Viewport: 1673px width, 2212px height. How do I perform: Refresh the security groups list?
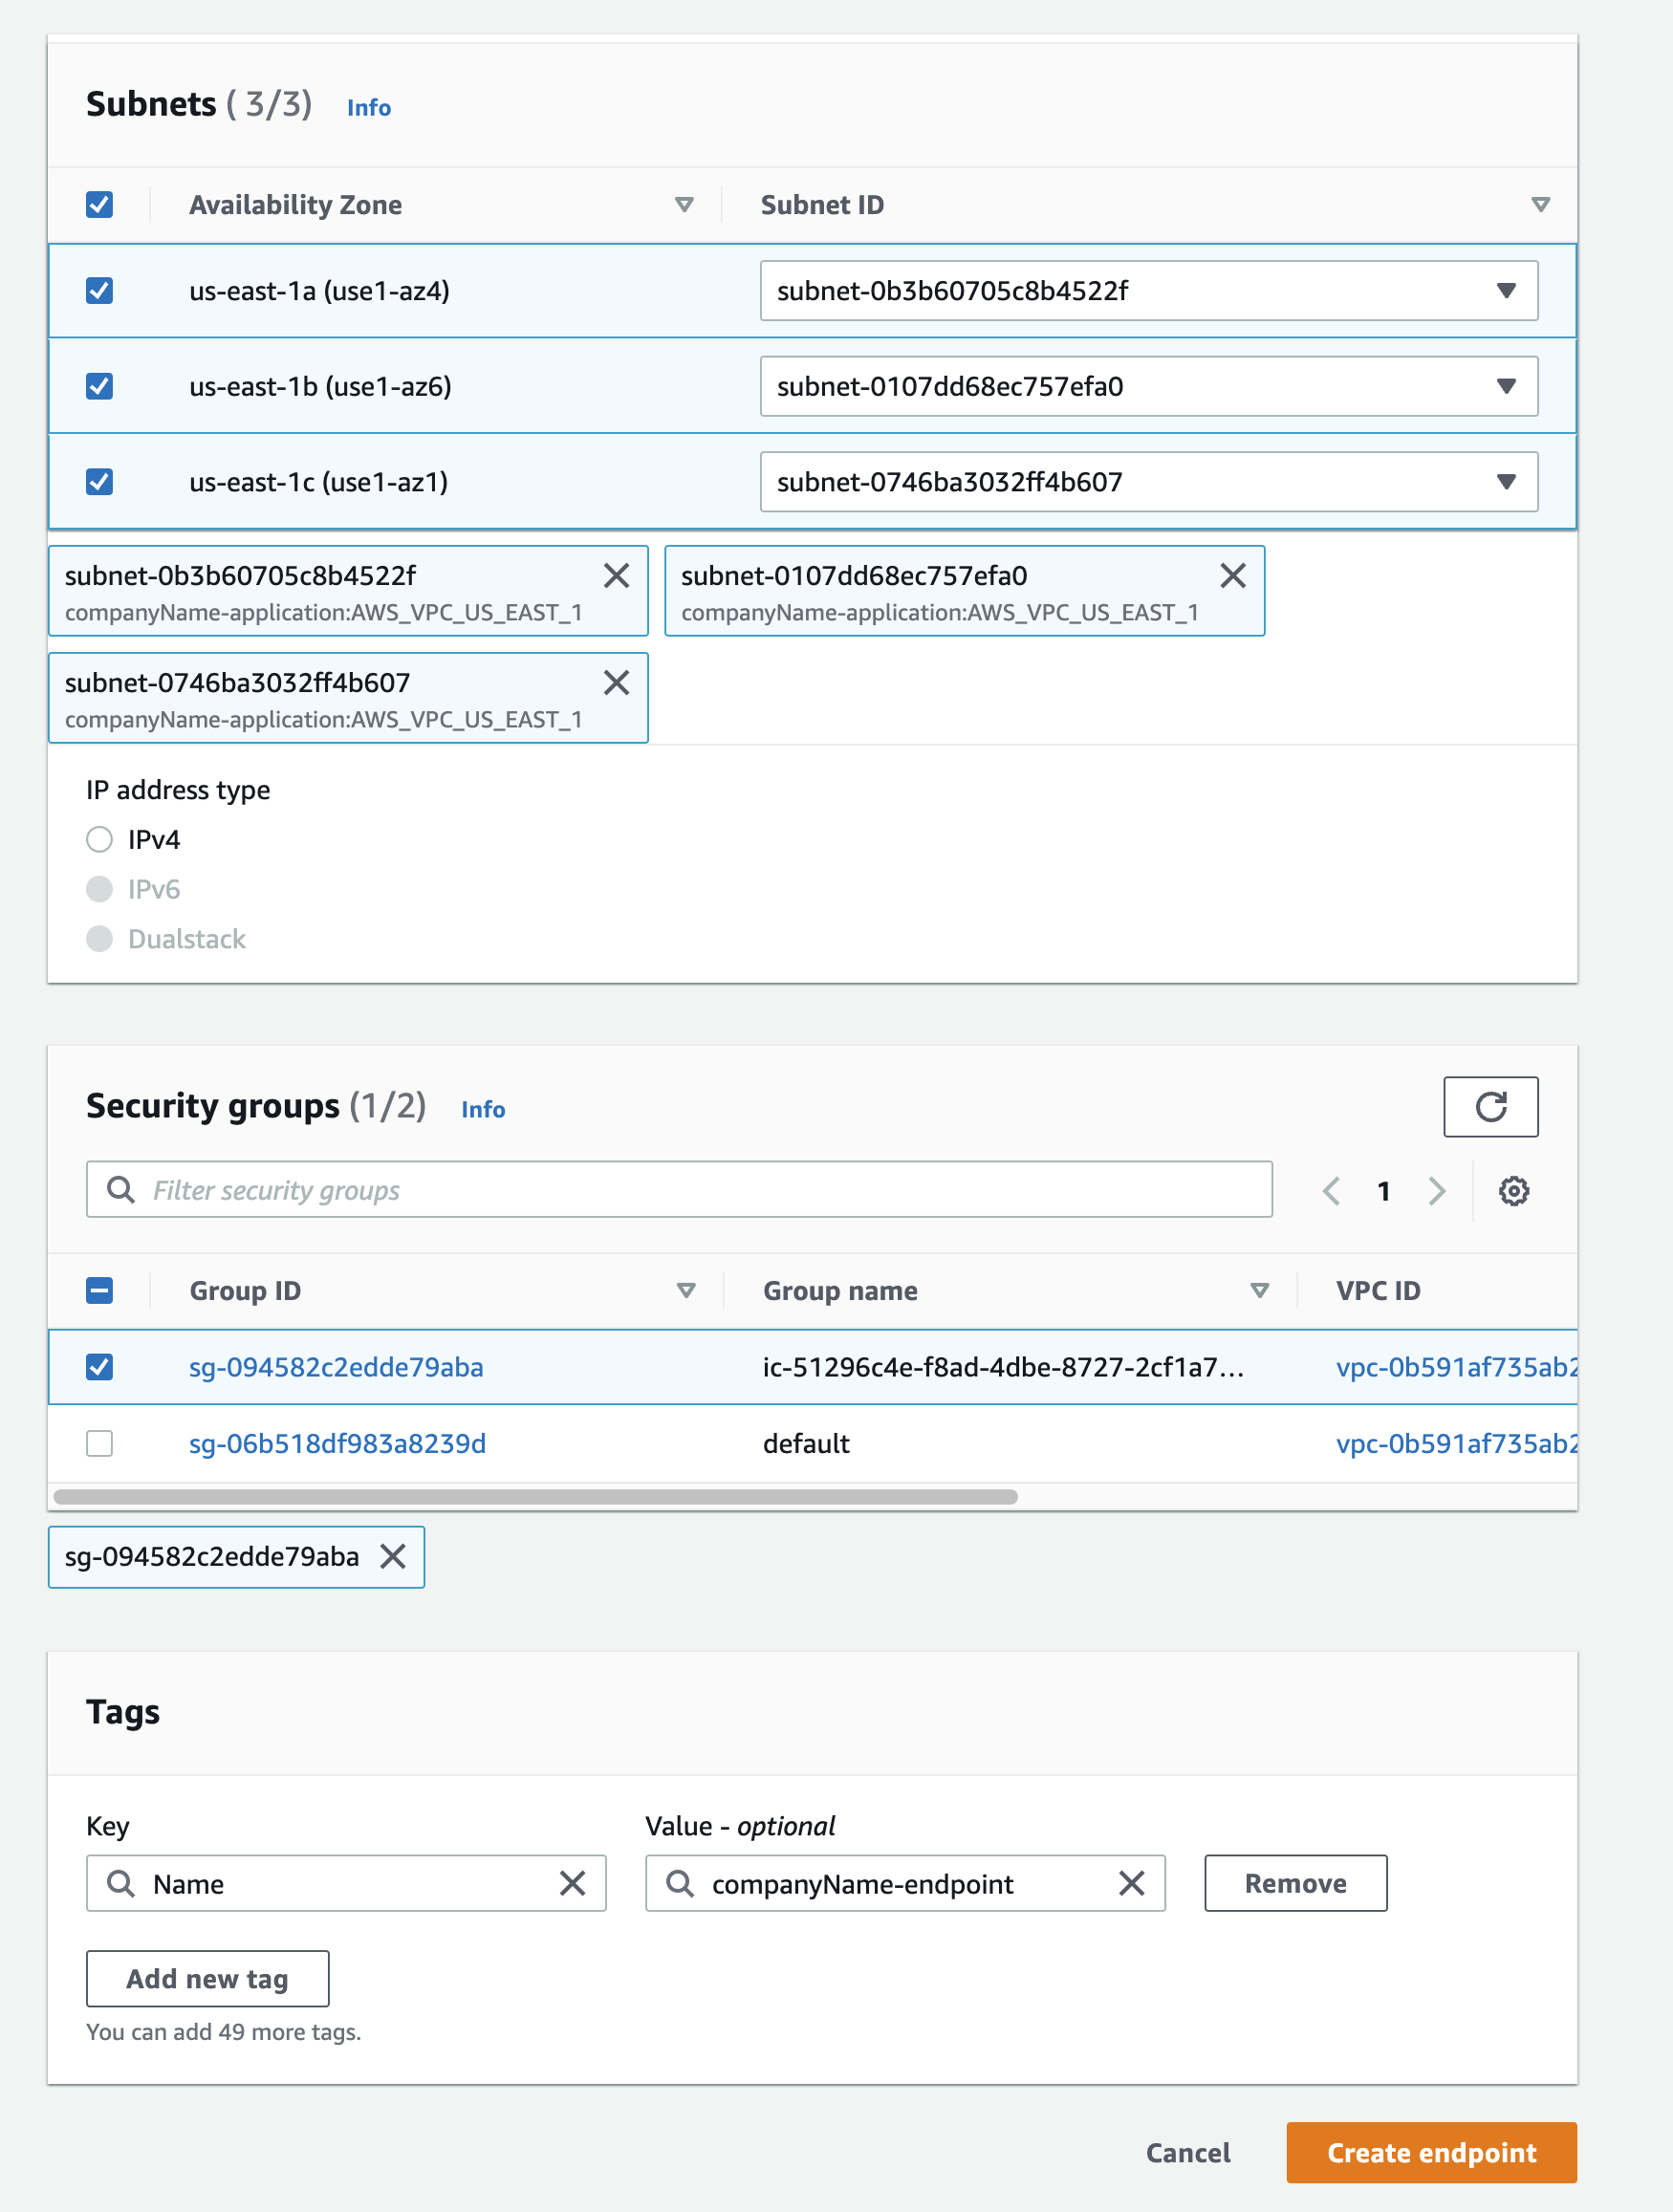1489,1106
